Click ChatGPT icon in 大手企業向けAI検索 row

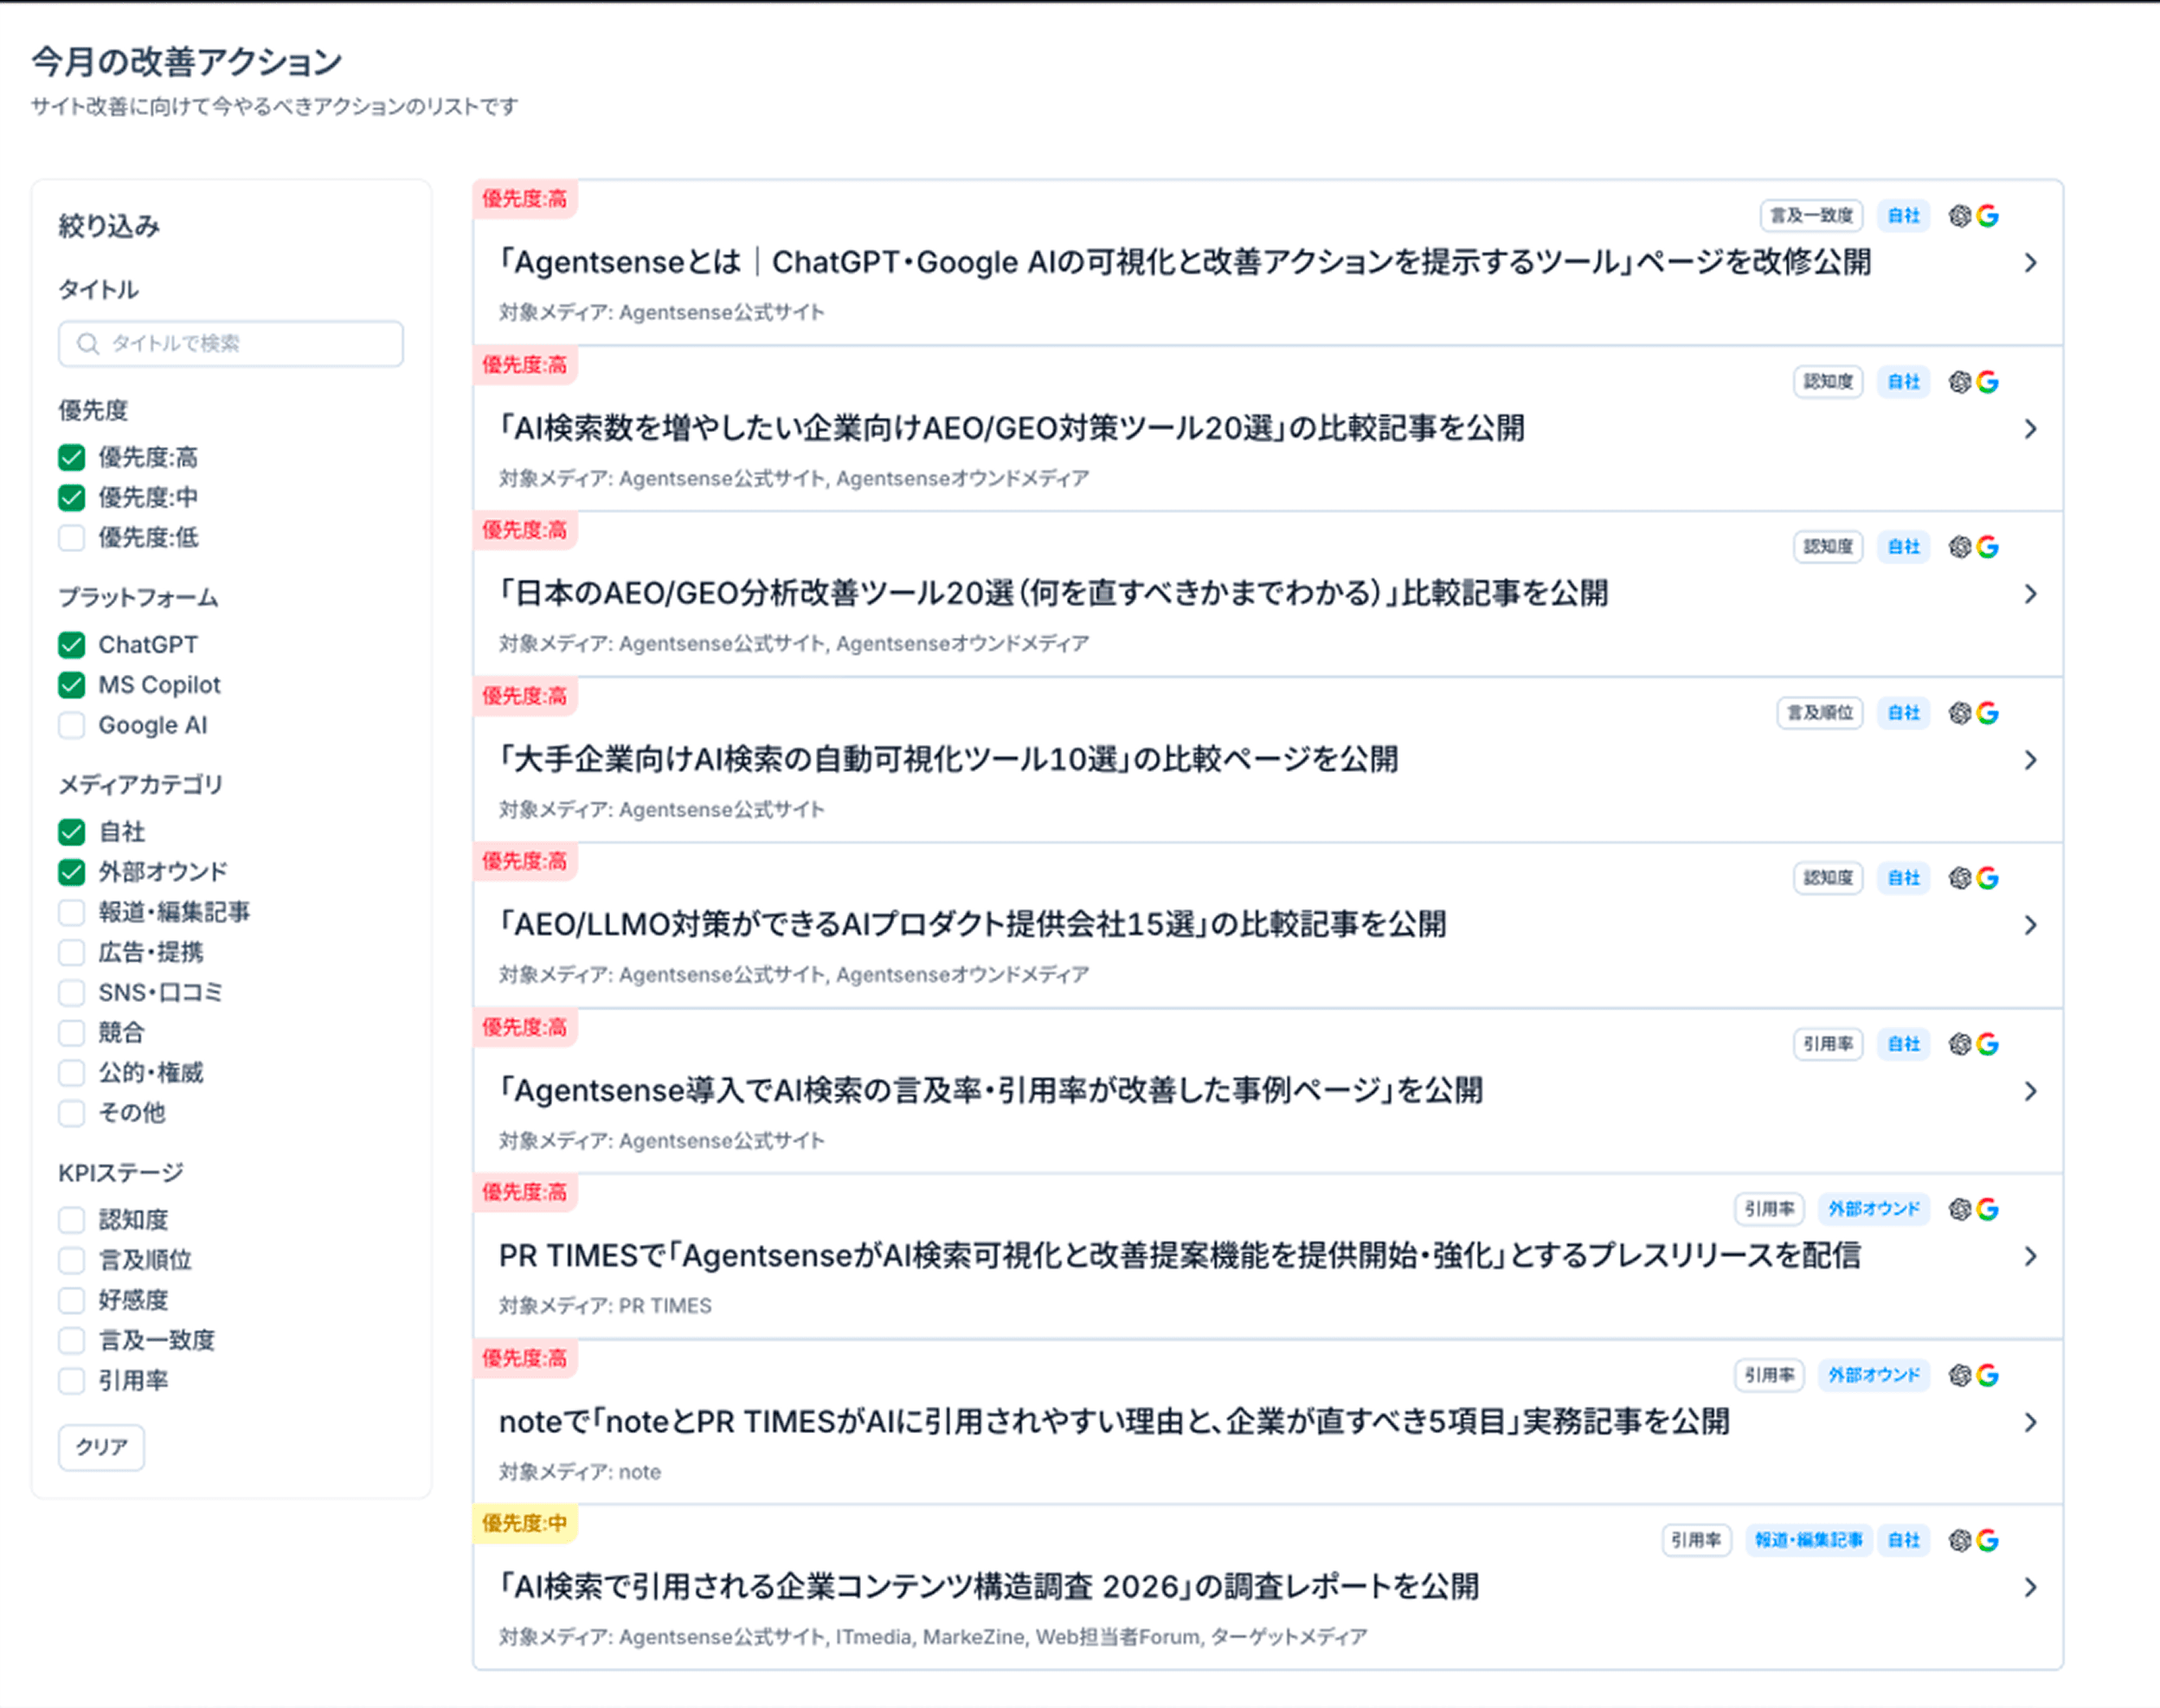click(1960, 713)
